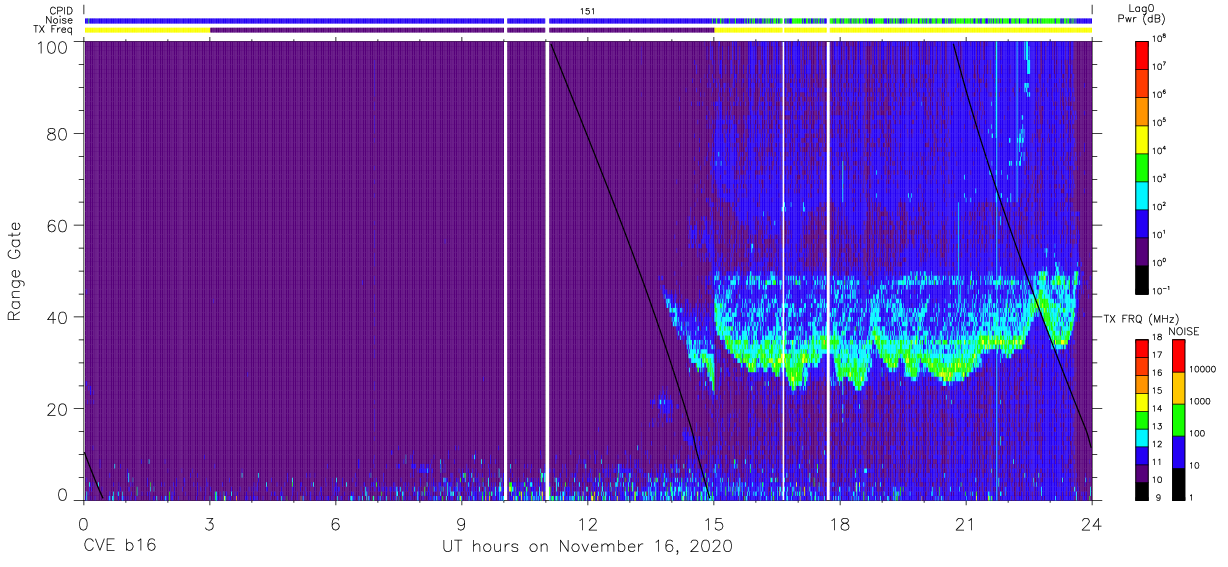This screenshot has height=567, width=1228.
Task: Click the '20' tick on Range Gate axis
Action: [x=58, y=409]
